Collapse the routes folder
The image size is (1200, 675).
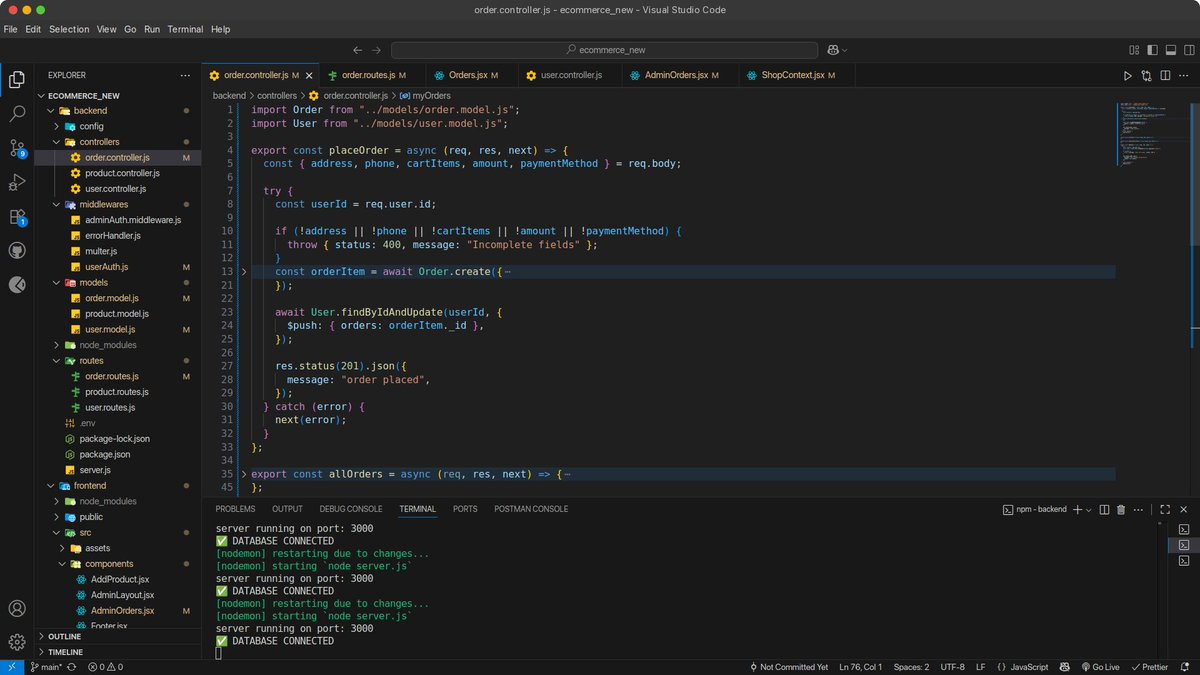click(x=118, y=360)
